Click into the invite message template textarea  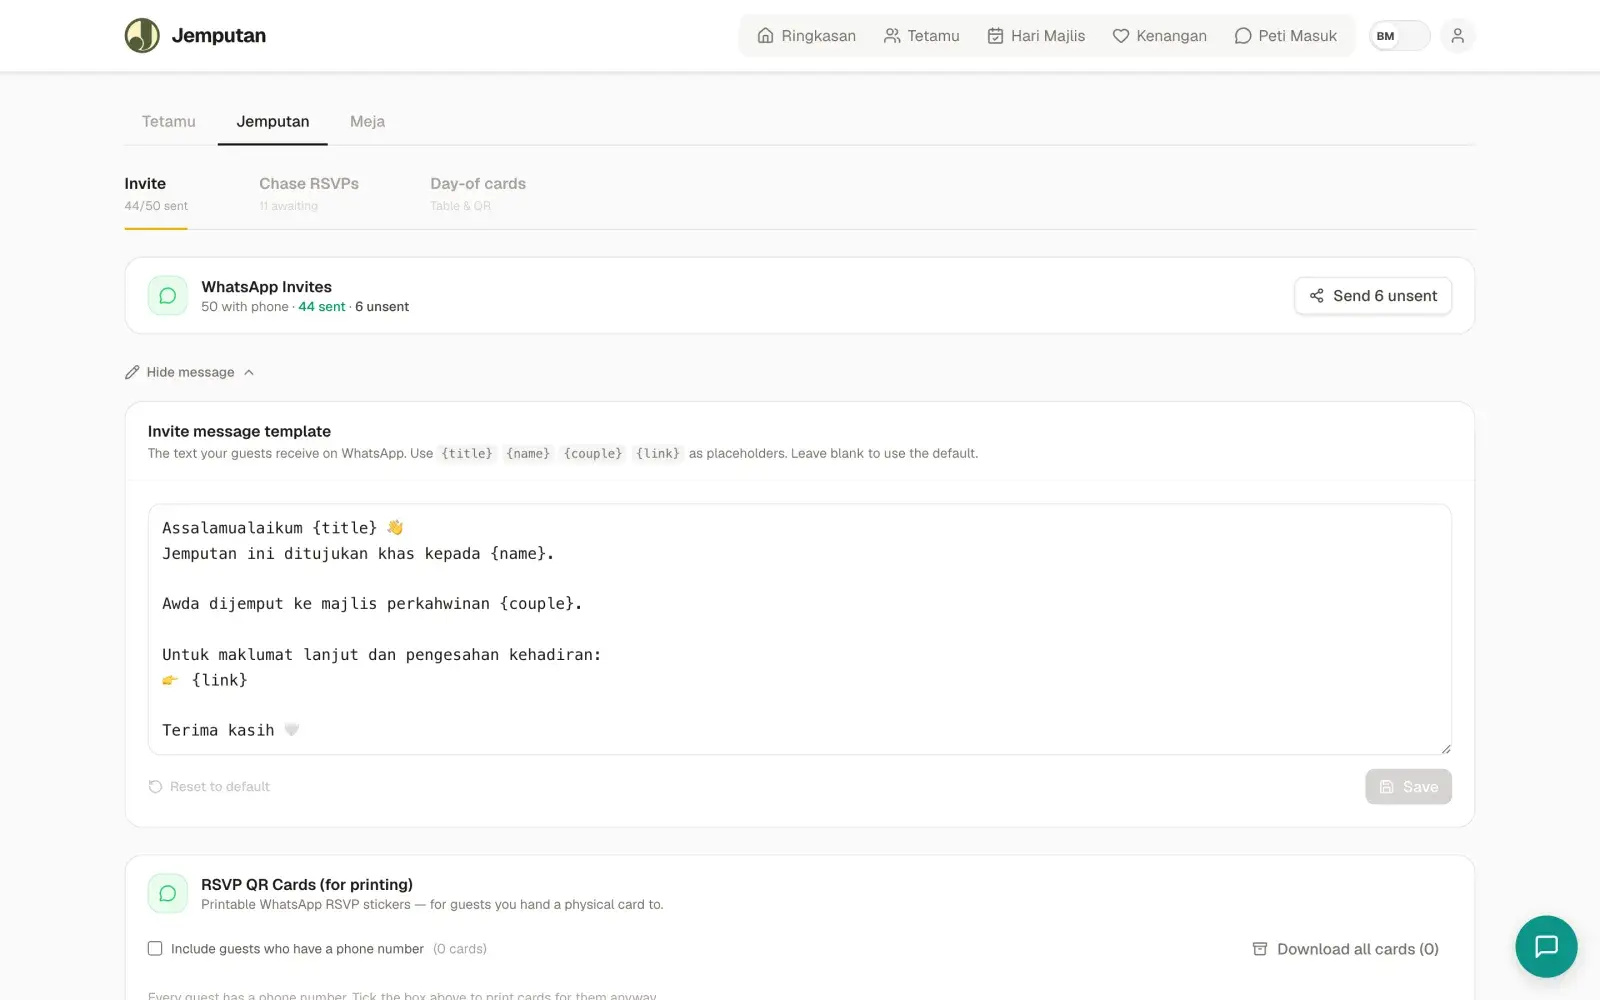(x=800, y=629)
